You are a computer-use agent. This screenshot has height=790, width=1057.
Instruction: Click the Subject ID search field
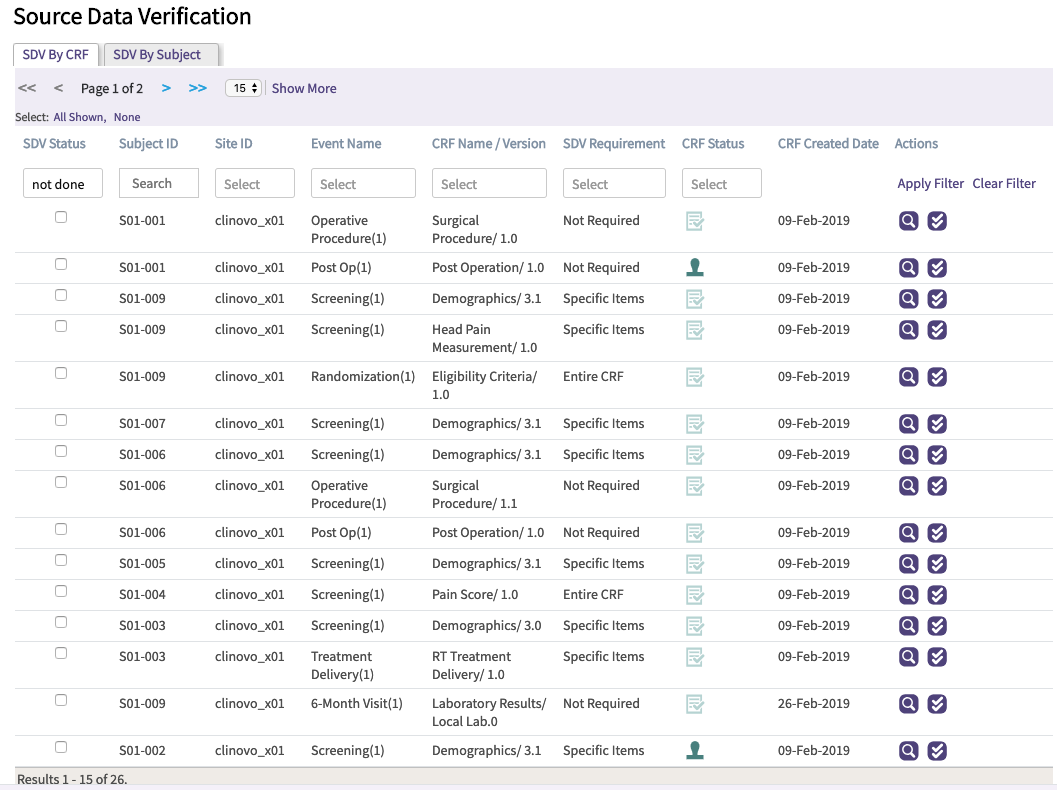[158, 184]
